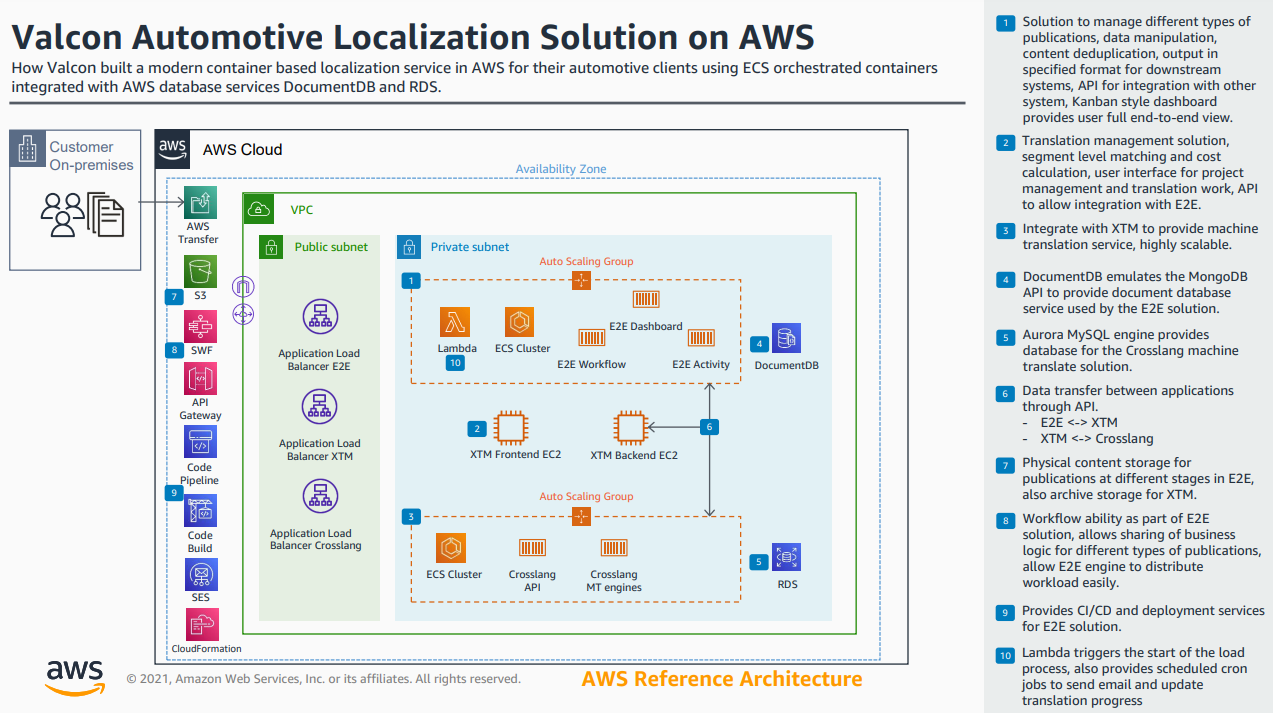Click the number 6 callout badge in diagram
Viewport: 1273px width, 713px height.
709,427
